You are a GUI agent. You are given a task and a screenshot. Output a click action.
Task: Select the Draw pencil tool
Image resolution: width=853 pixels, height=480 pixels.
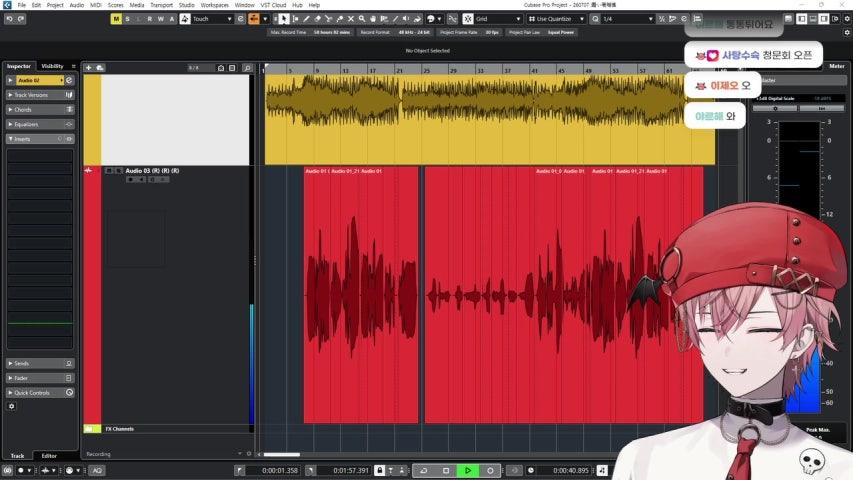pyautogui.click(x=306, y=19)
